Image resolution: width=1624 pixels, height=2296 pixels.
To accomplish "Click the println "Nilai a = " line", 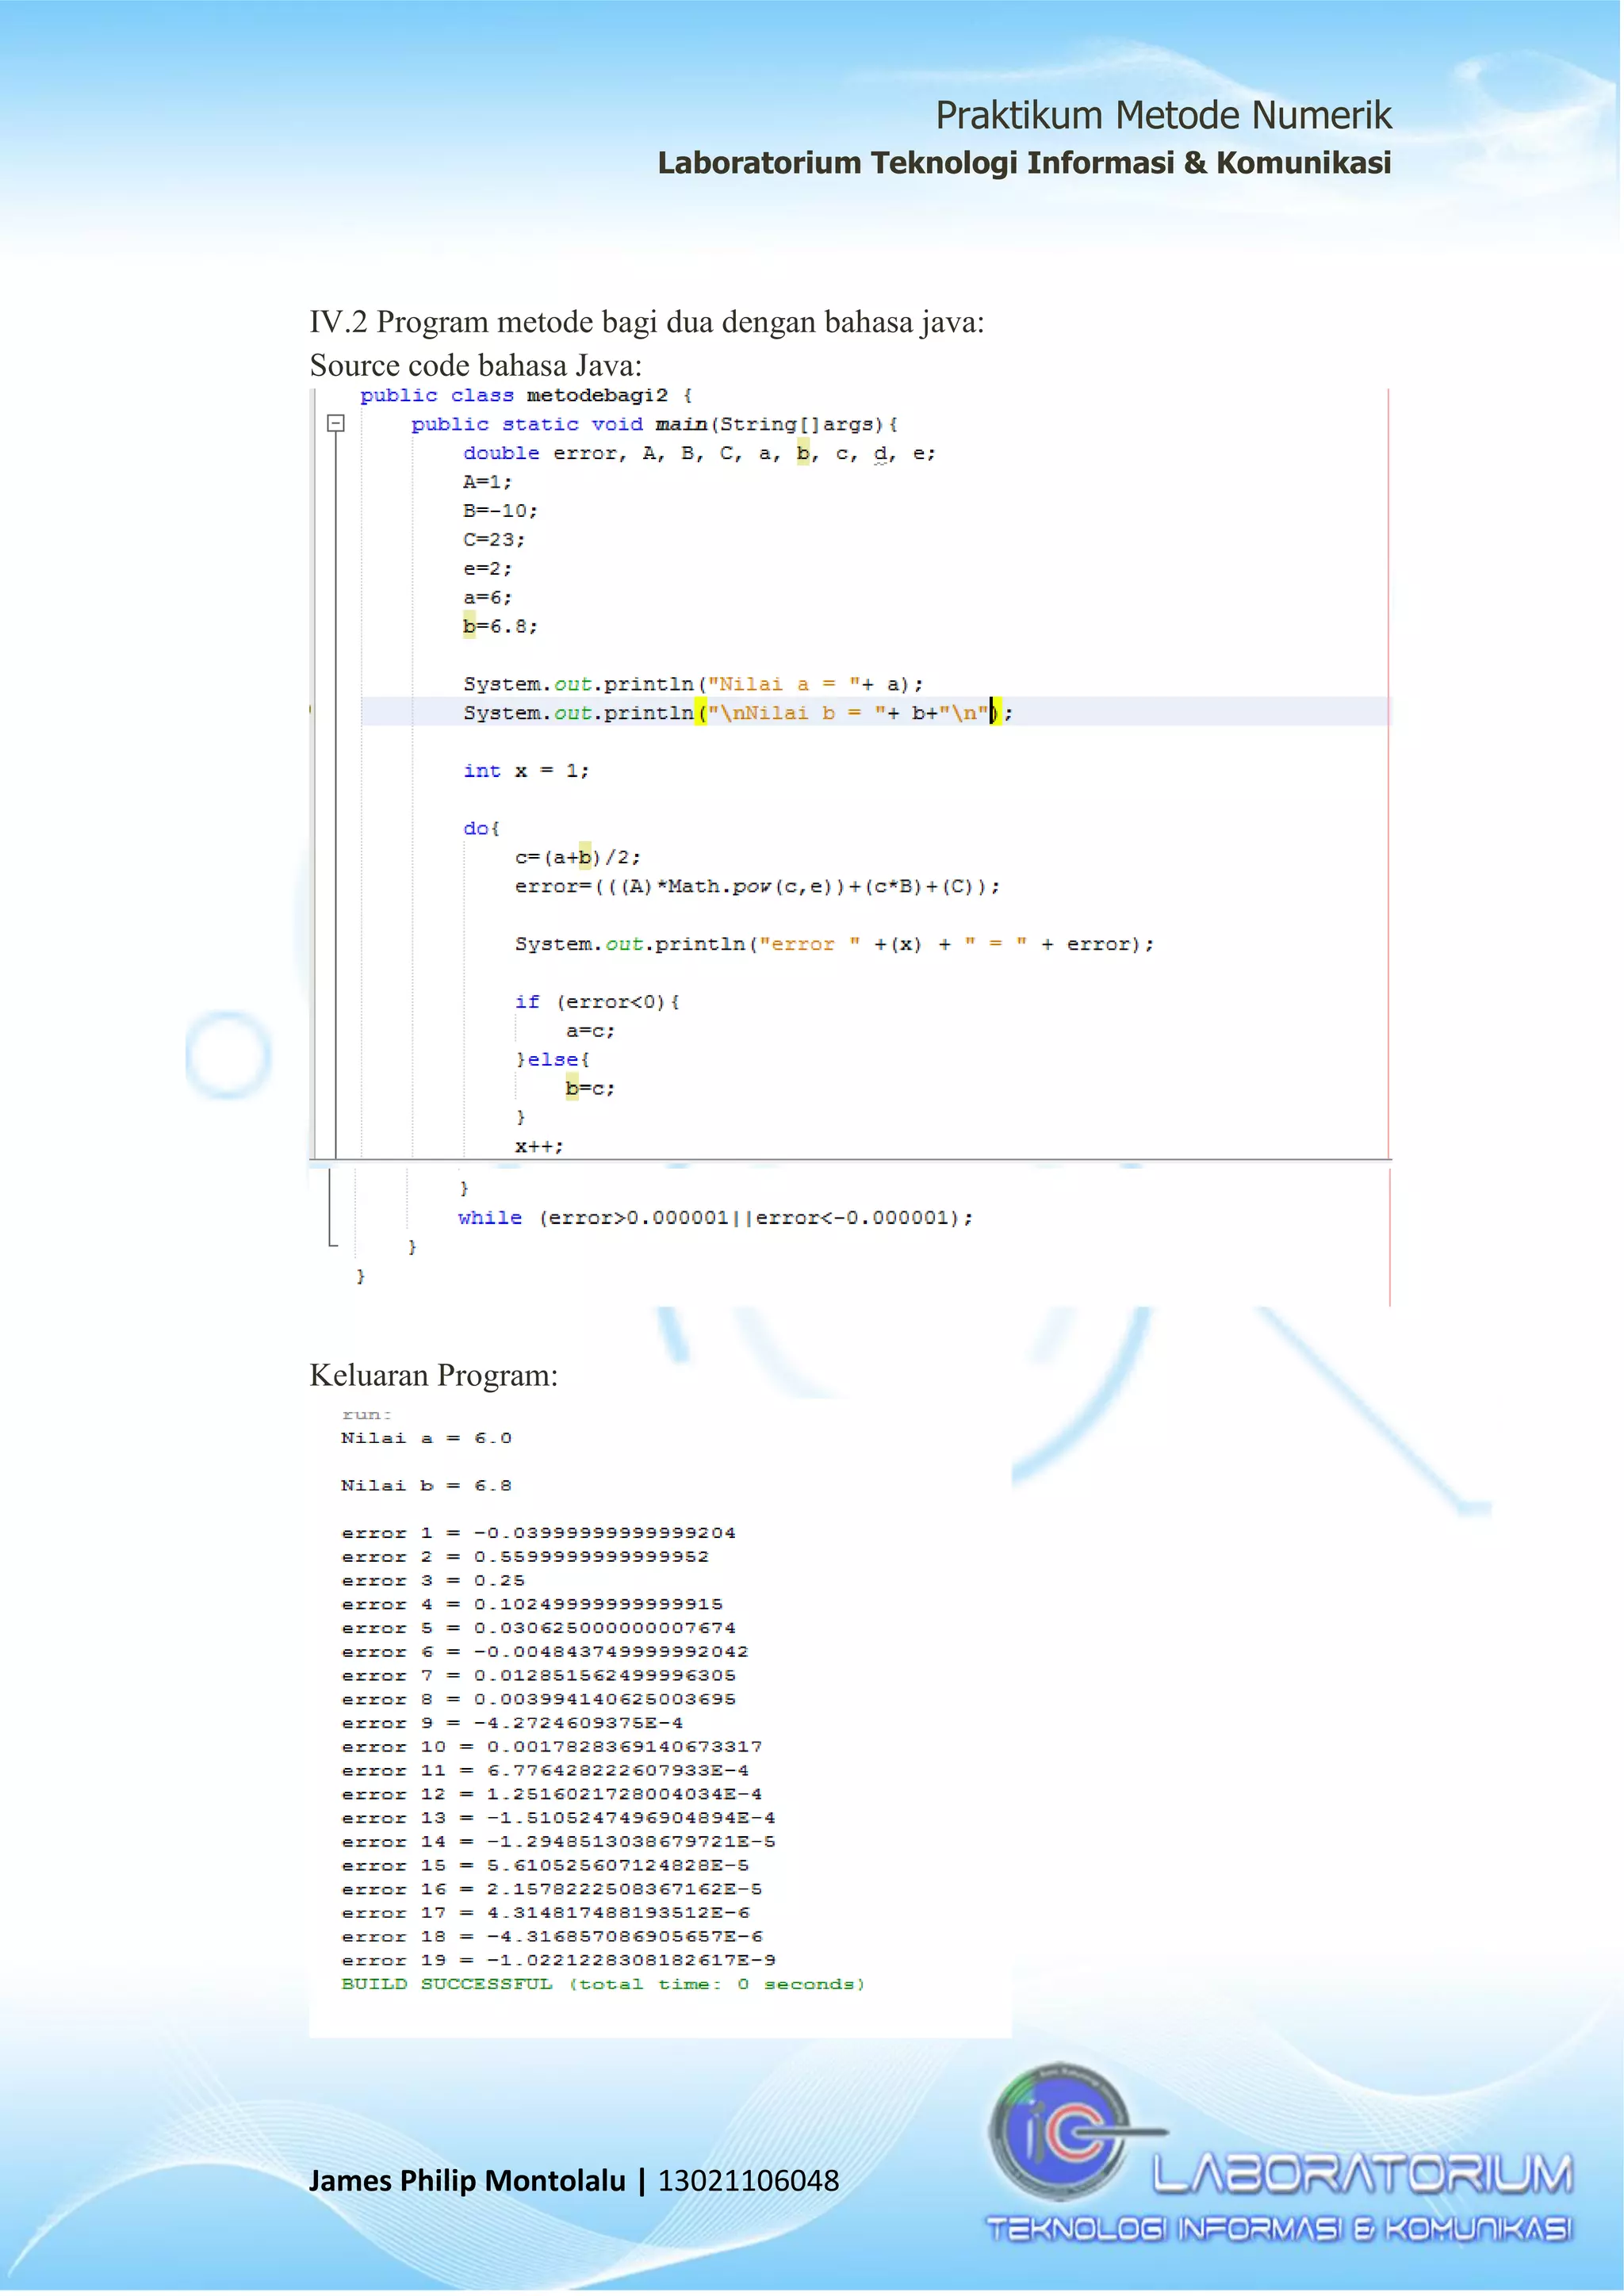I will [x=693, y=684].
